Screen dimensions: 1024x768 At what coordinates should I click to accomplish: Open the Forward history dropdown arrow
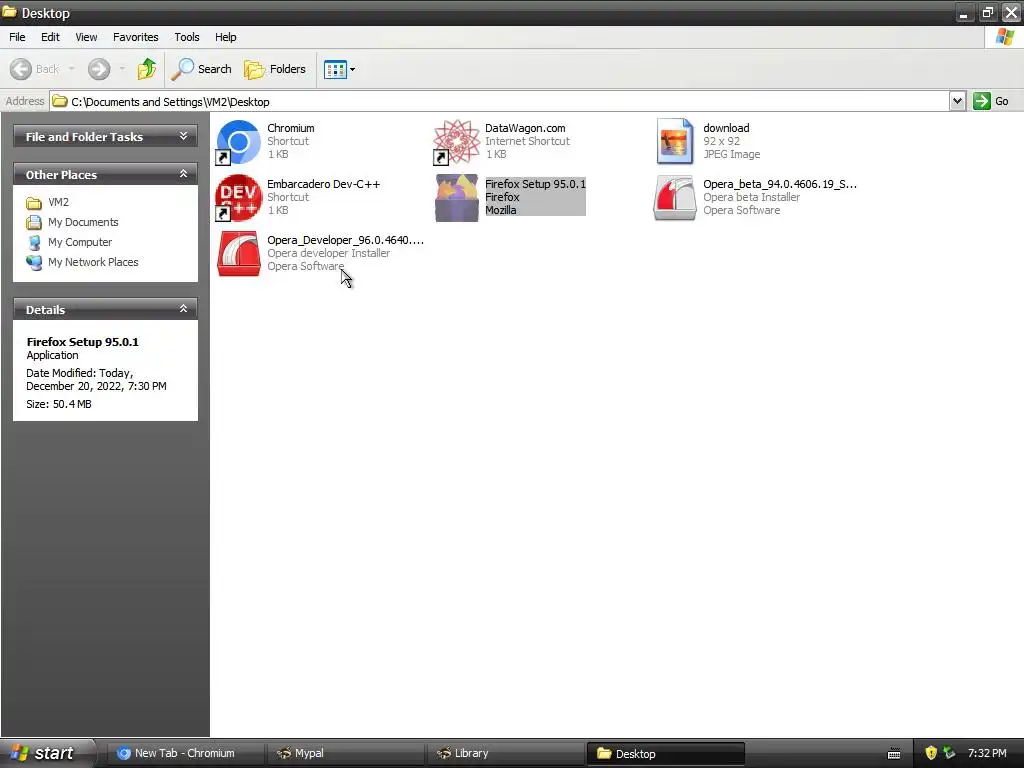122,69
